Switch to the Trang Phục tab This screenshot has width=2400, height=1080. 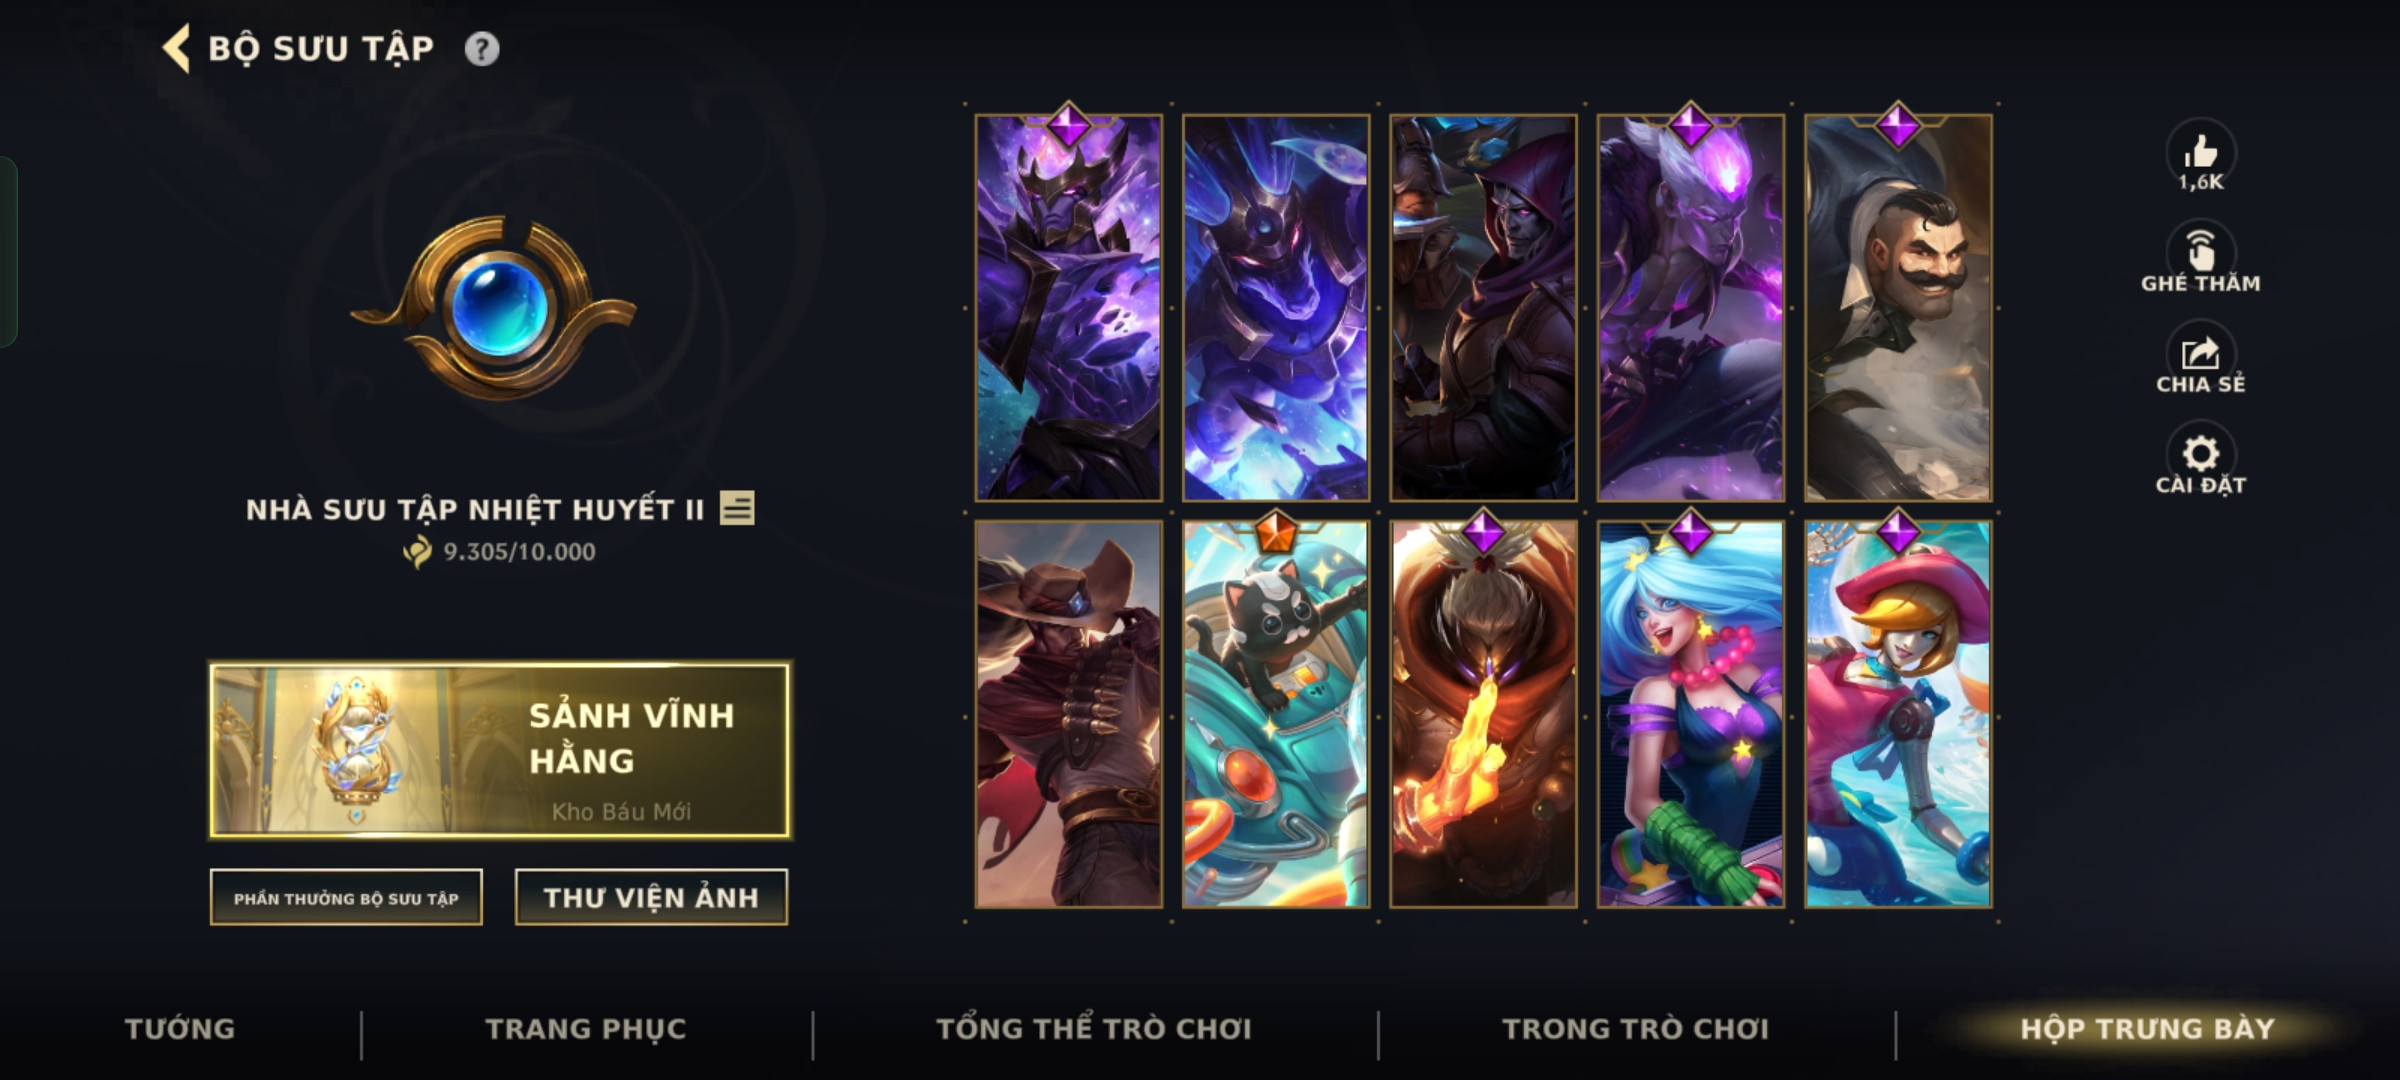(586, 1028)
